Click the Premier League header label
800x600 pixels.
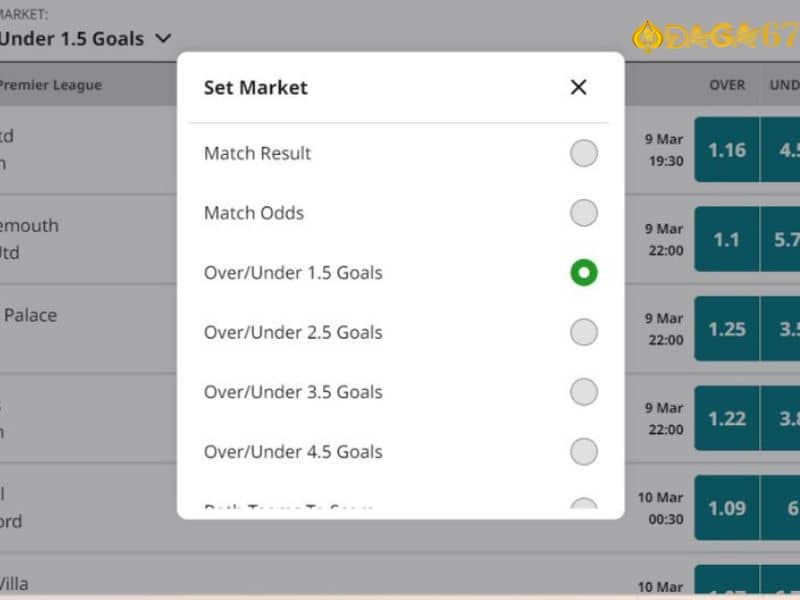click(51, 85)
